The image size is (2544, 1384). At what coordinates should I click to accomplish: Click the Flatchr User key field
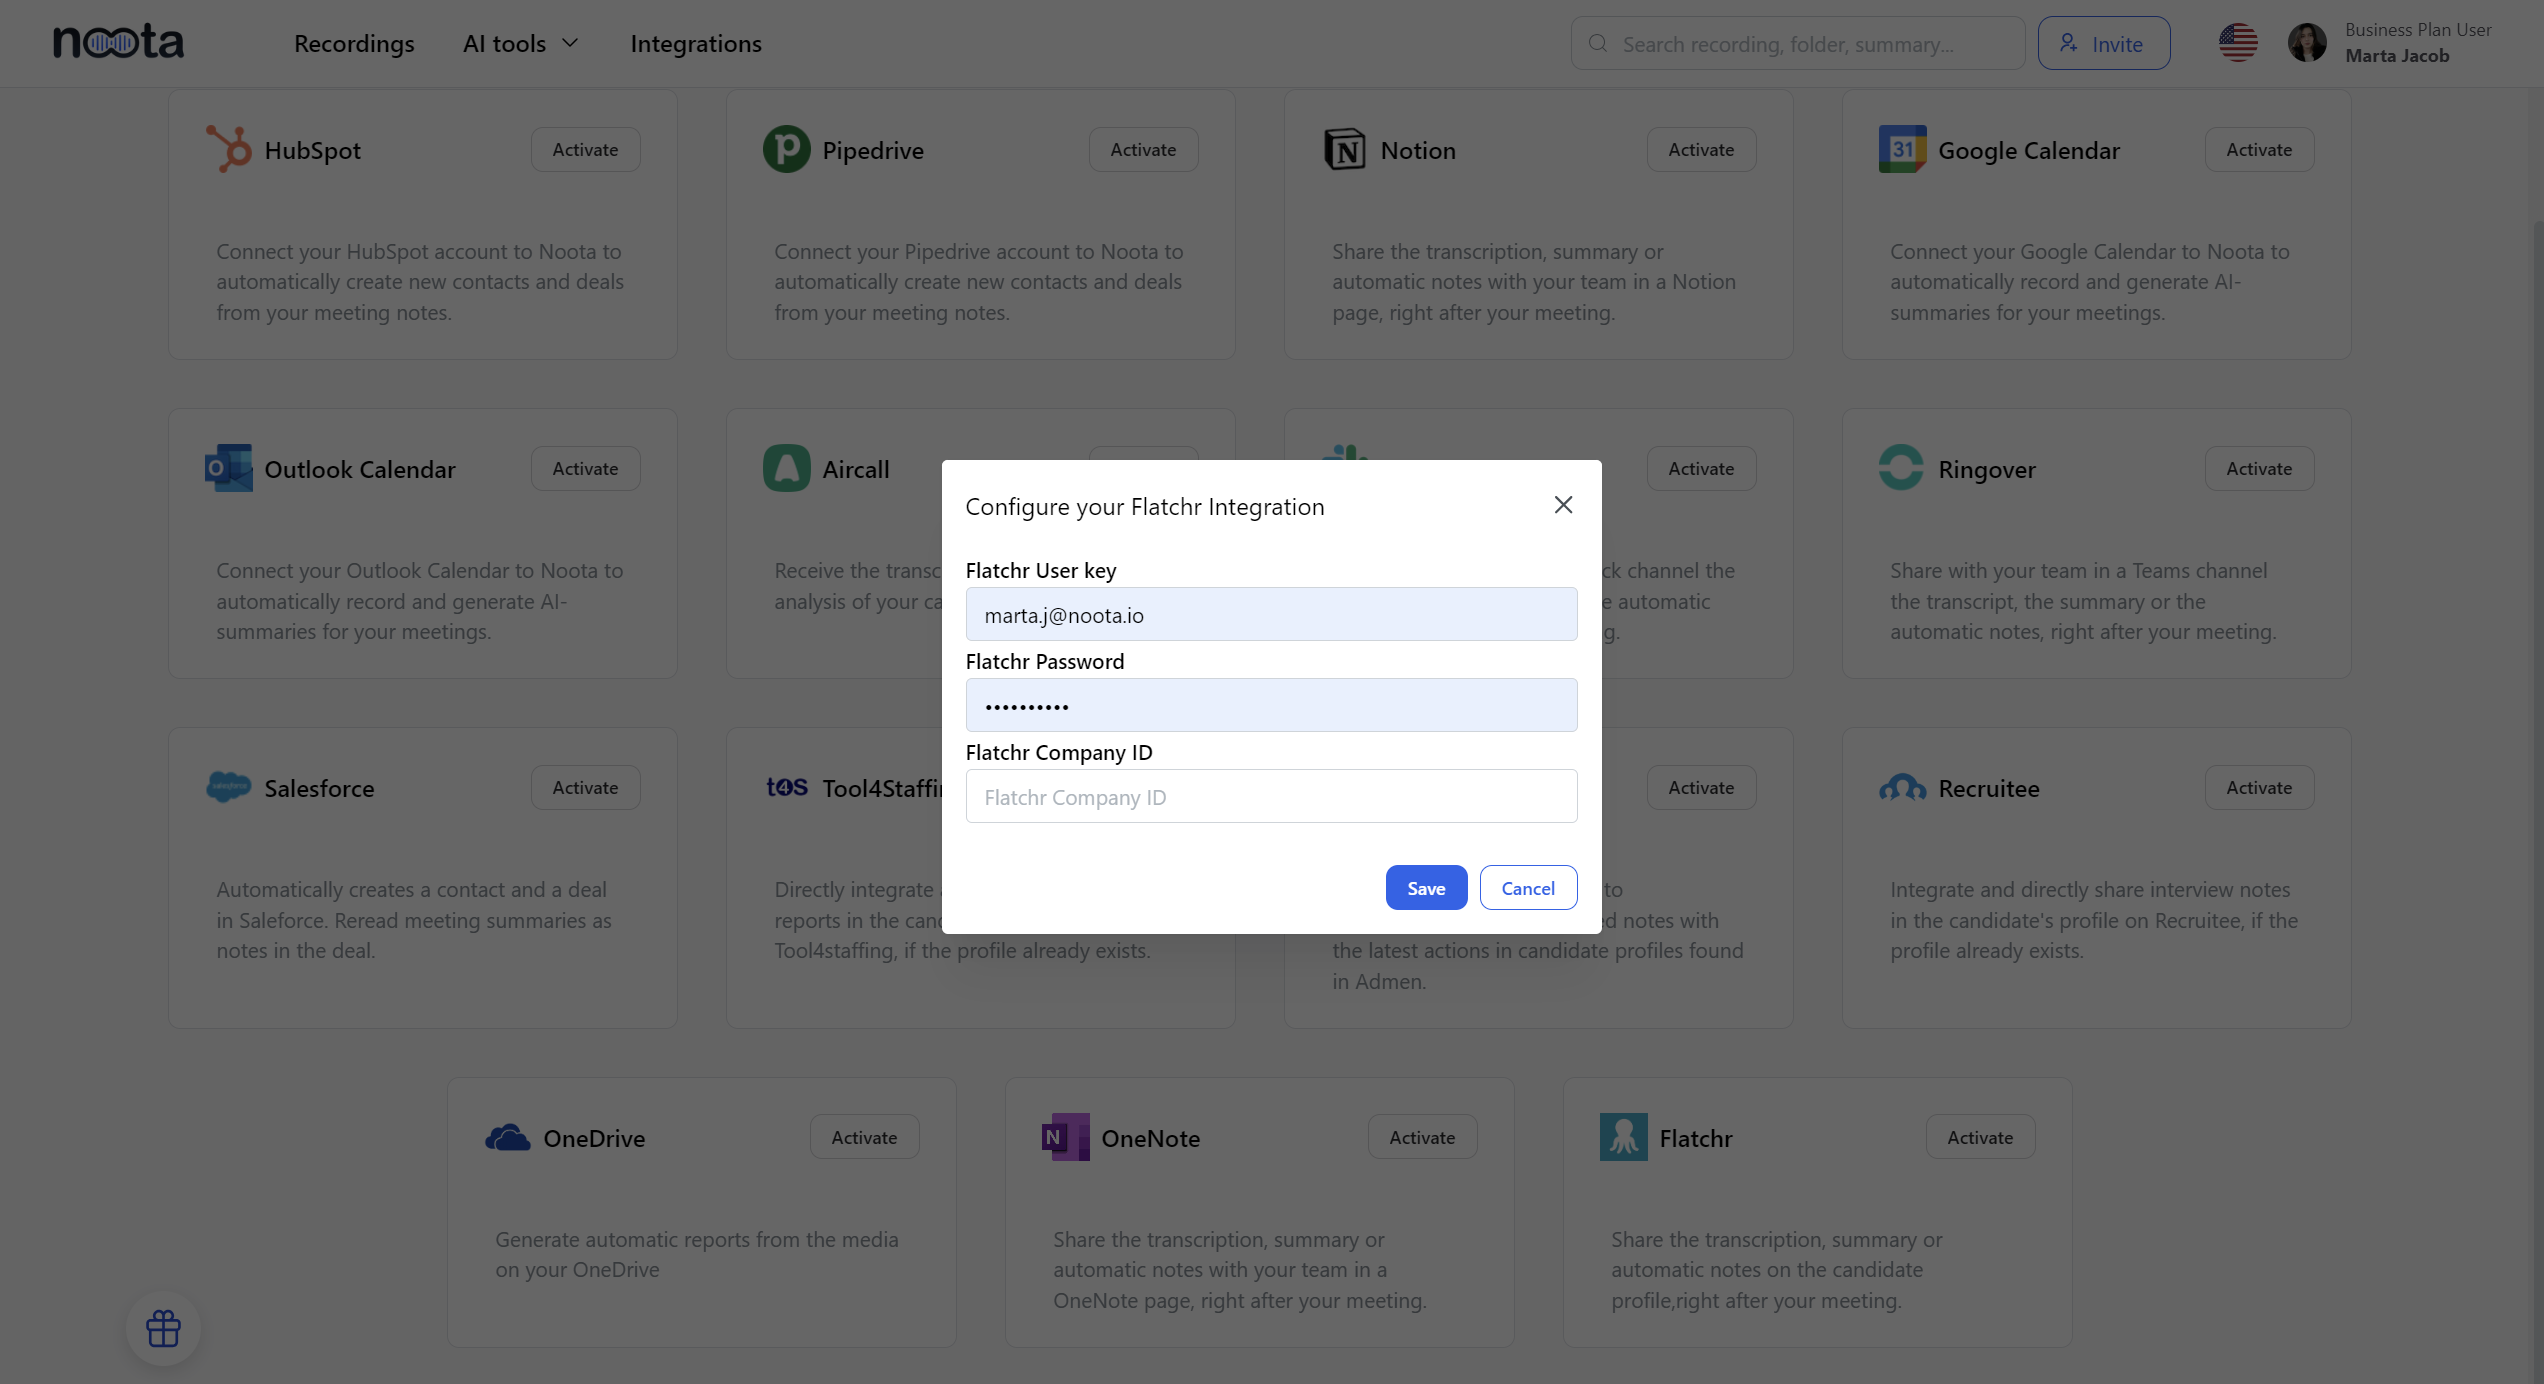[1271, 615]
